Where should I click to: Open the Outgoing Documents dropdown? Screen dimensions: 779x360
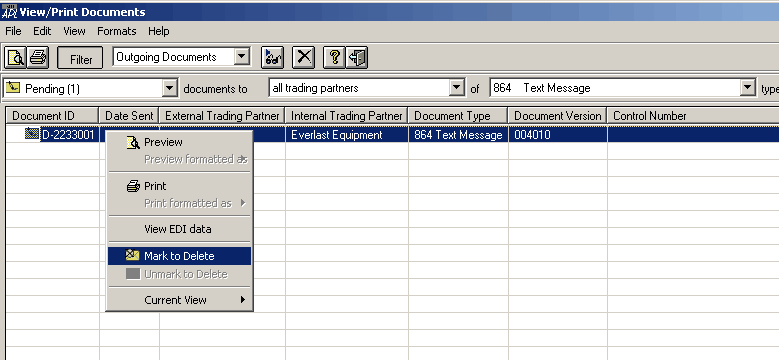point(241,57)
